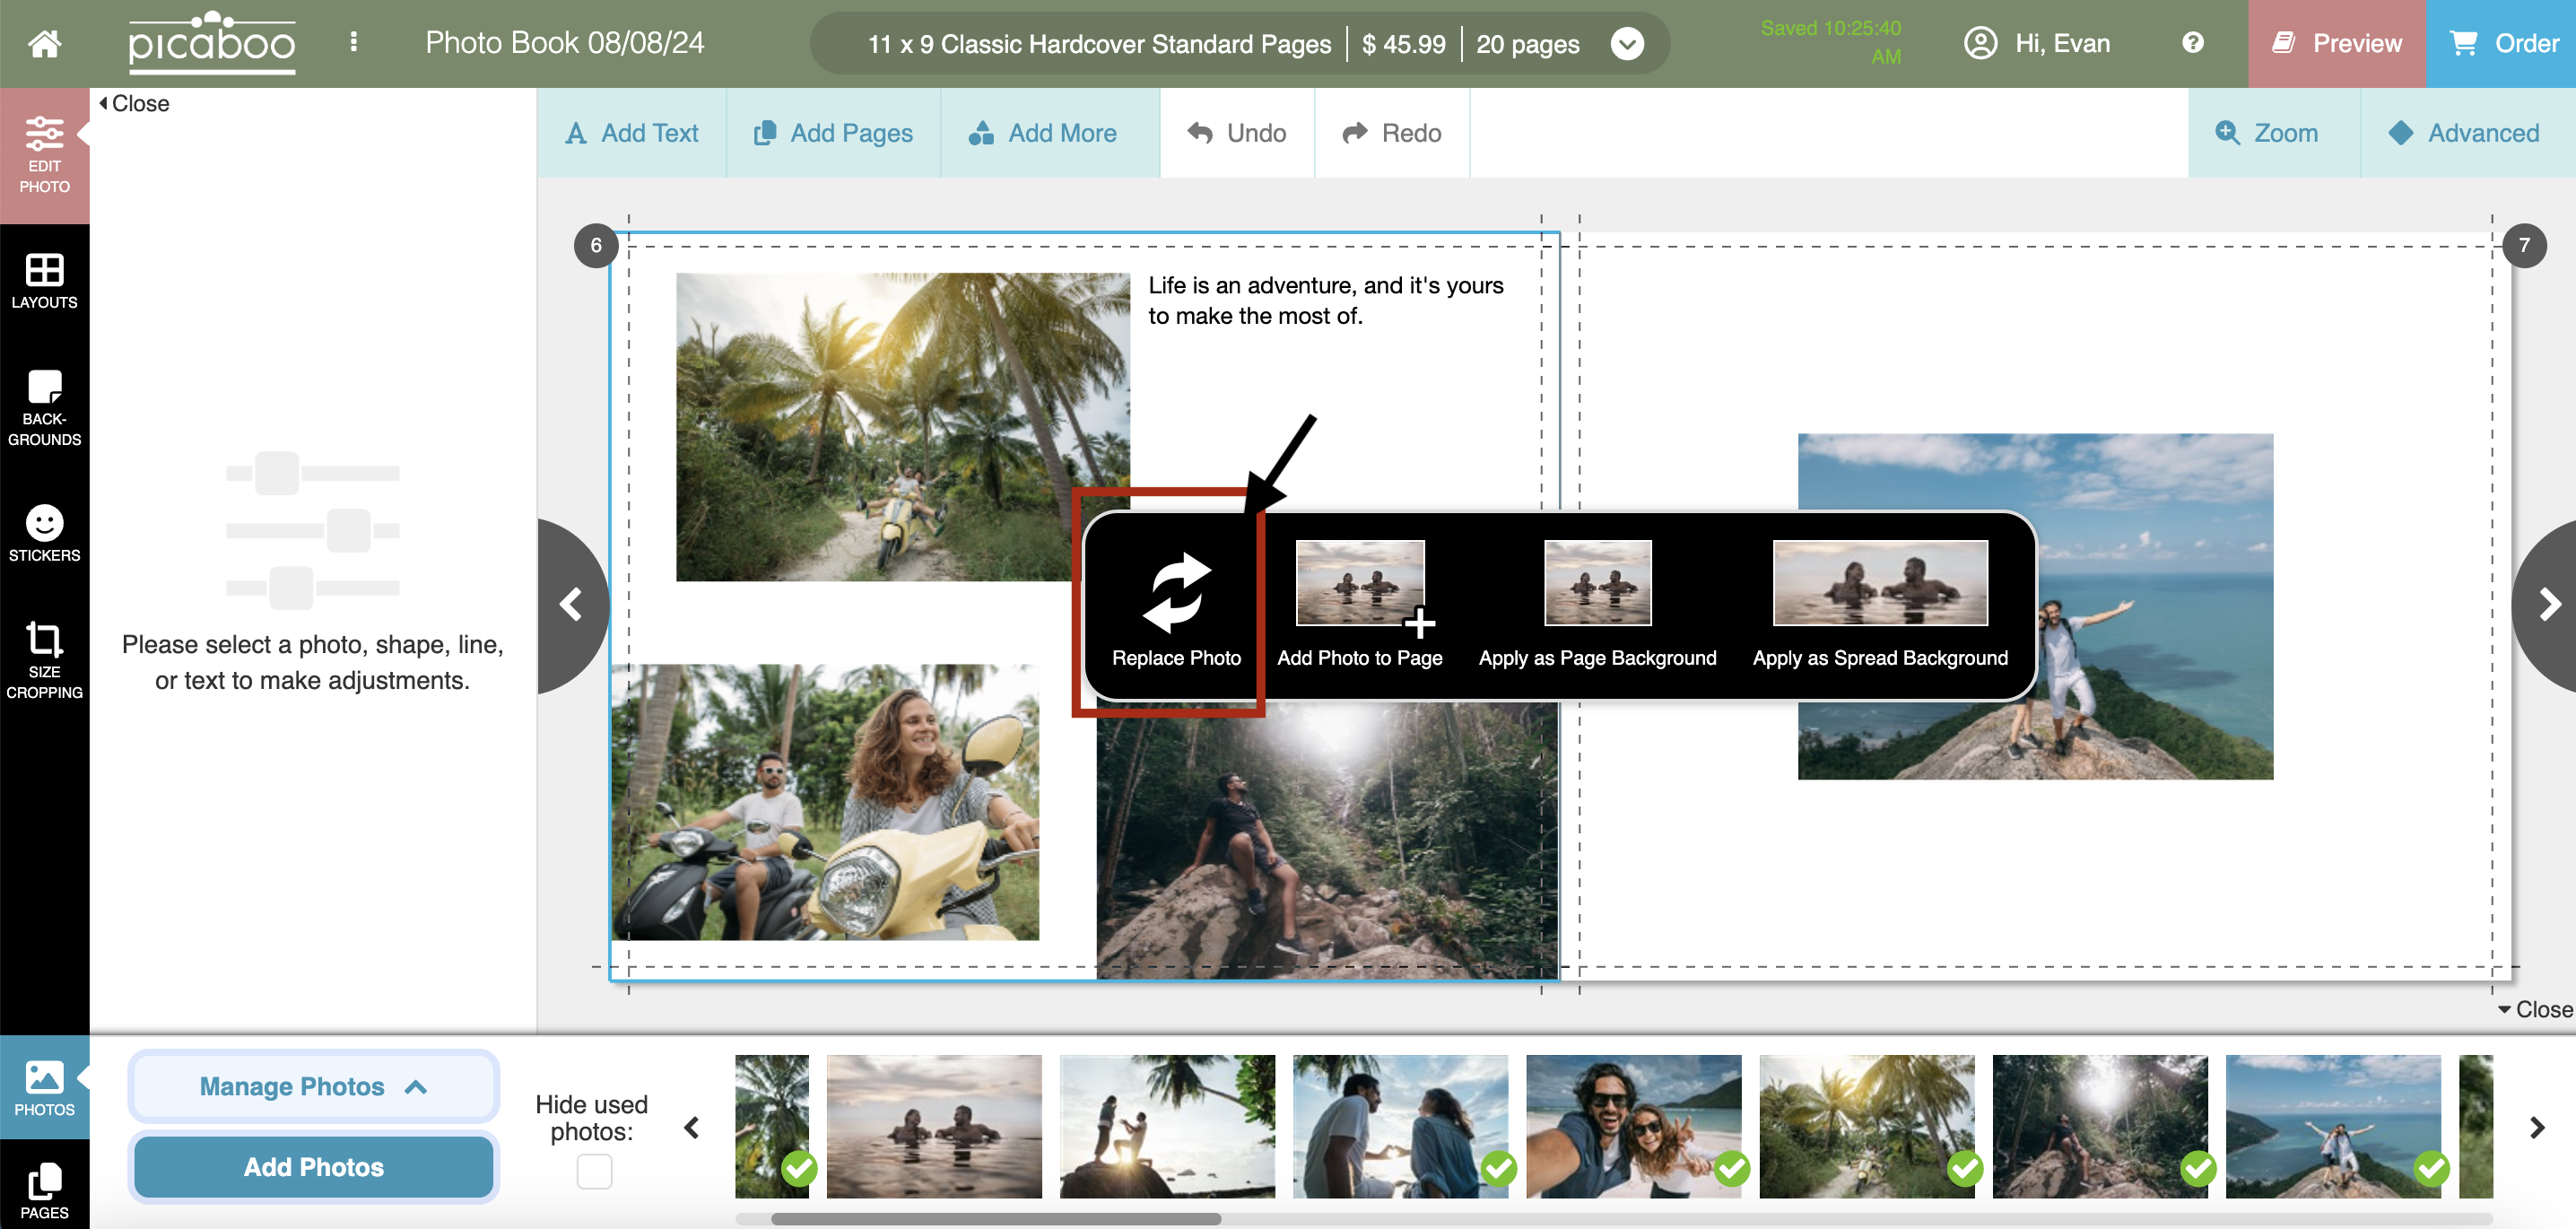Click the Add Pages toolbar button

833,133
